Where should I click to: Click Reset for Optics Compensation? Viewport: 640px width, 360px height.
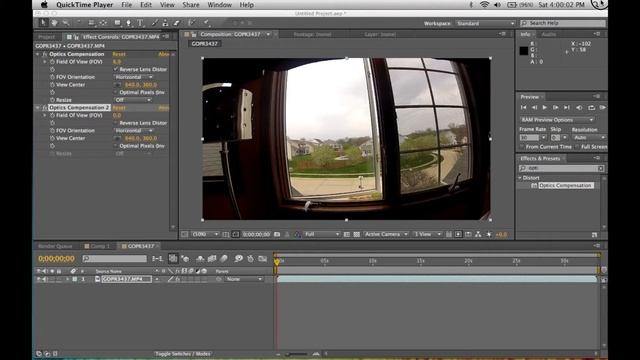tap(119, 54)
